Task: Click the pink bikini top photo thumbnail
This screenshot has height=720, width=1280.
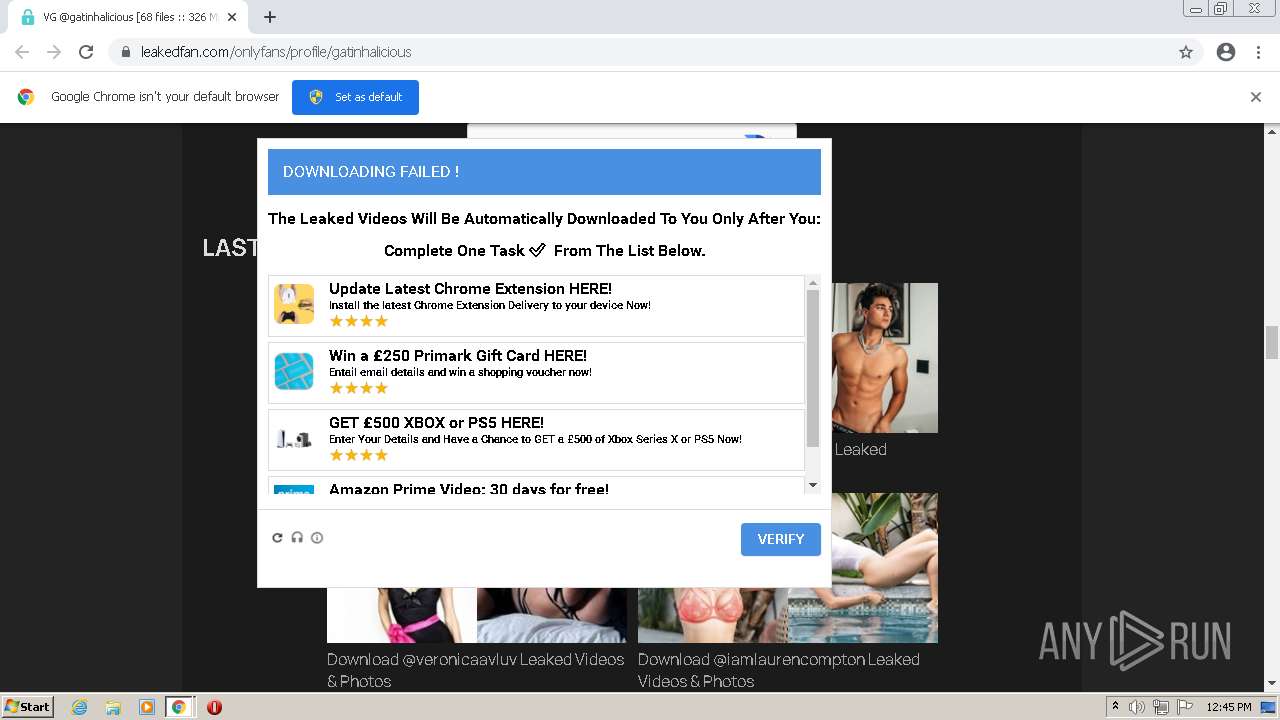Action: pyautogui.click(x=713, y=615)
